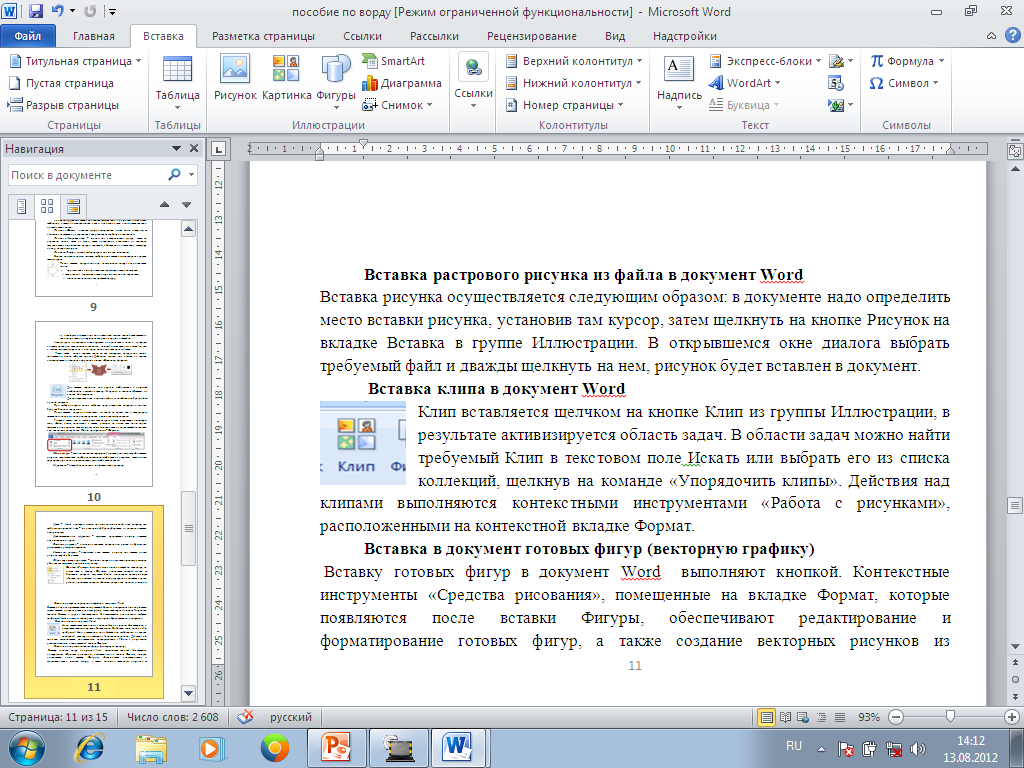Open the Нижний колонтитул footer dropdown

639,83
